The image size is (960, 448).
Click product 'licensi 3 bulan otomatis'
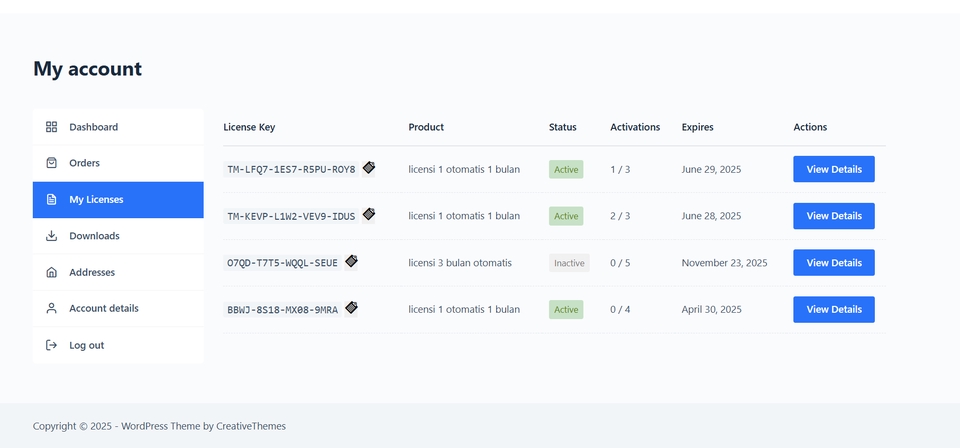(x=460, y=263)
